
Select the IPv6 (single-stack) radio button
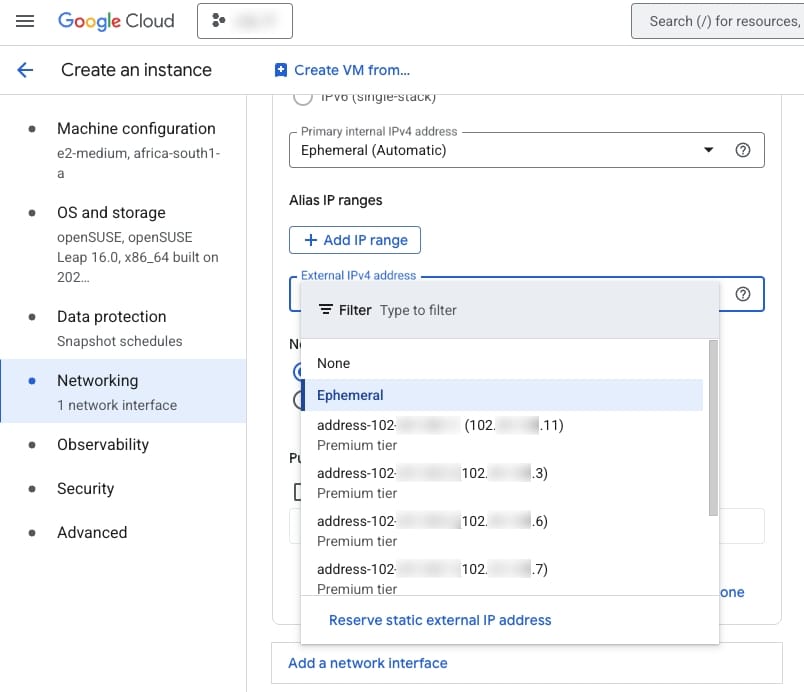301,98
